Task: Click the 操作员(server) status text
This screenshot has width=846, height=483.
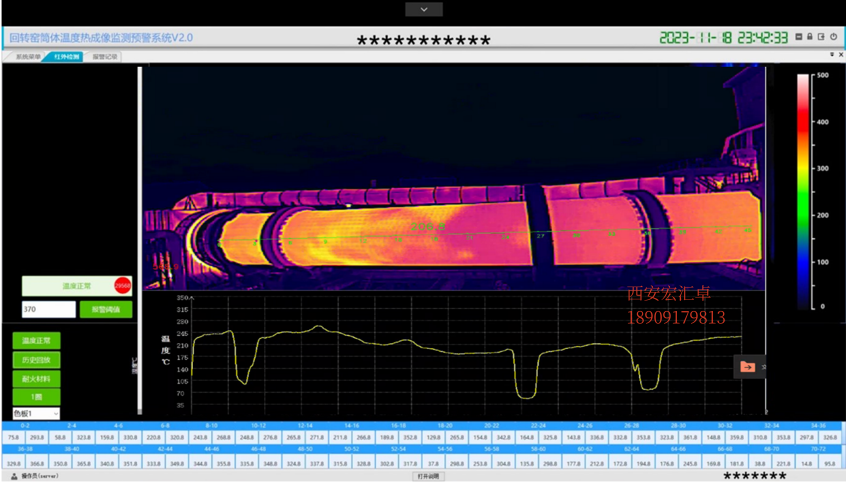Action: (x=40, y=477)
